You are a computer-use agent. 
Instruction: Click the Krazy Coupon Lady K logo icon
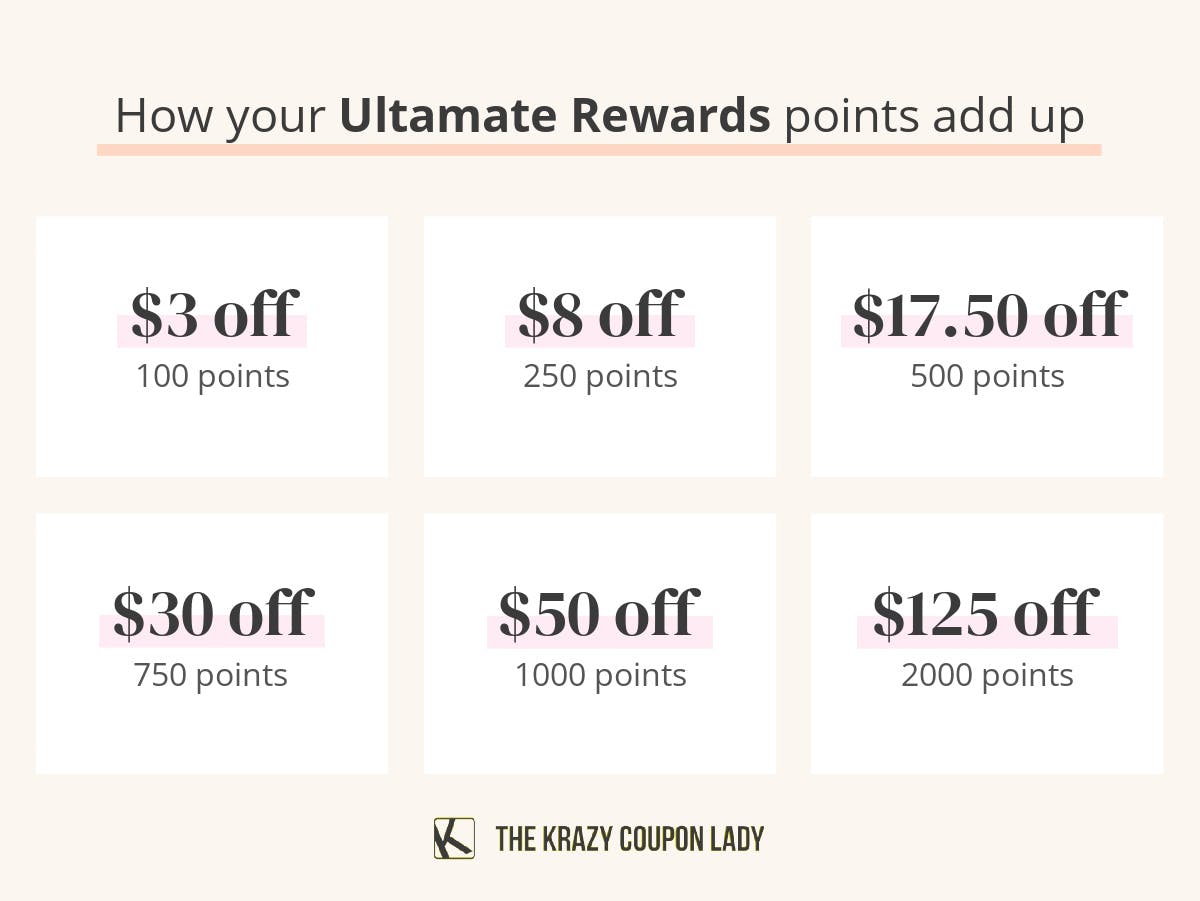(x=453, y=838)
